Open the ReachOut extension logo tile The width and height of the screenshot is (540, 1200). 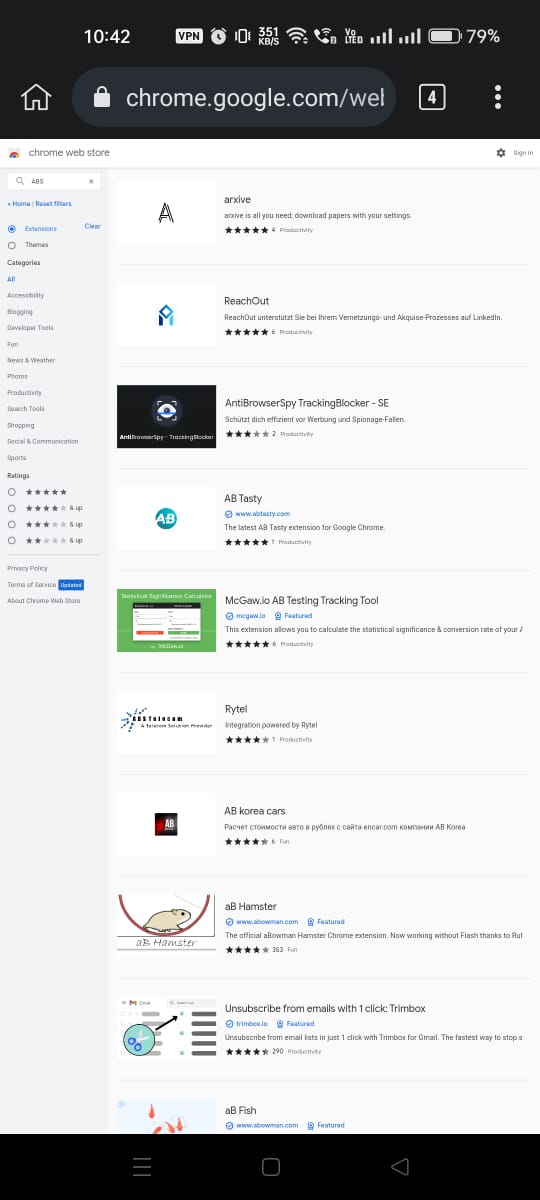[166, 315]
